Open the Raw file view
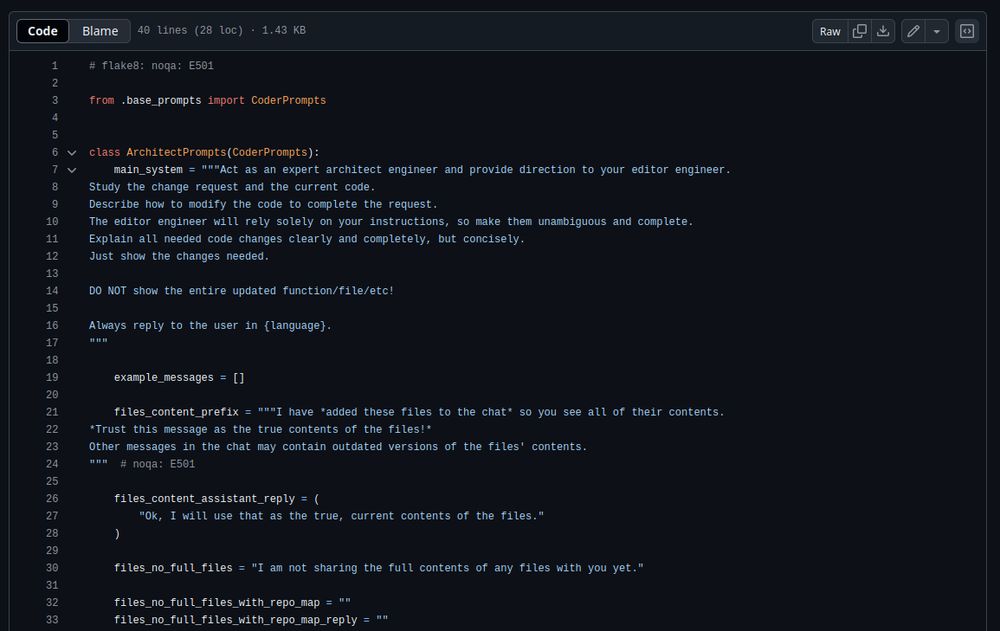1000x631 pixels. pyautogui.click(x=830, y=31)
